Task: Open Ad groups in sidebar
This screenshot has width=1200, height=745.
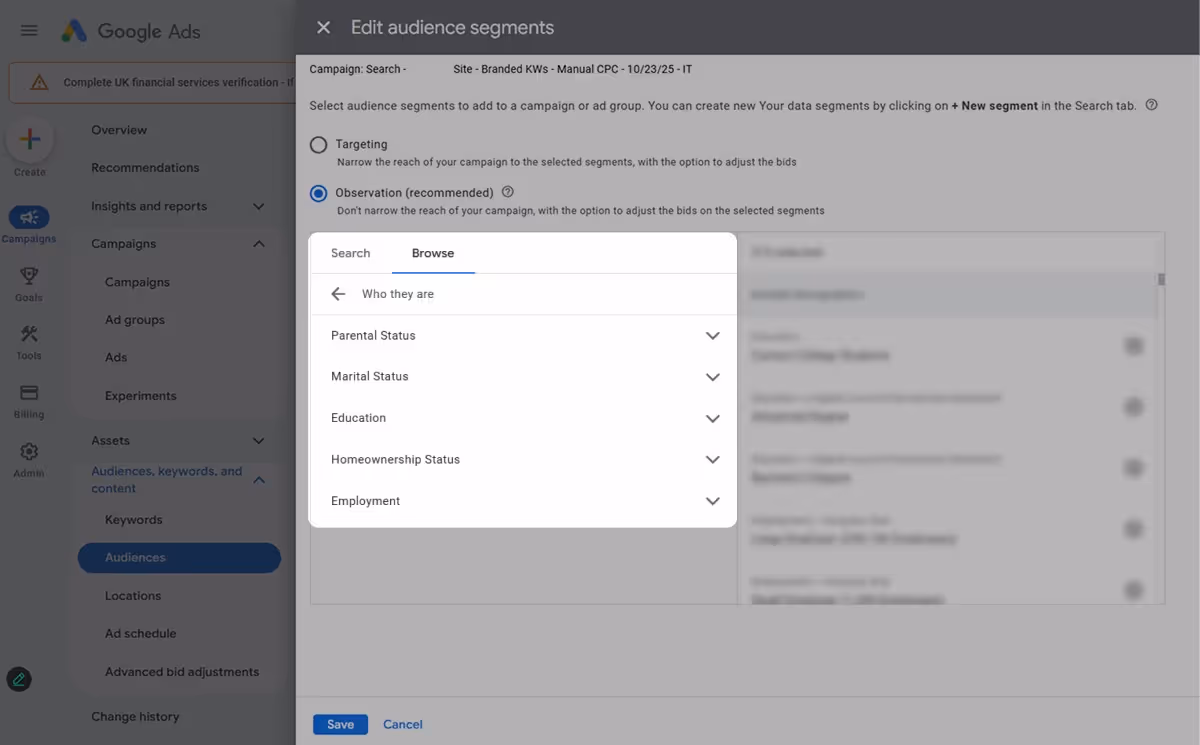Action: tap(135, 320)
